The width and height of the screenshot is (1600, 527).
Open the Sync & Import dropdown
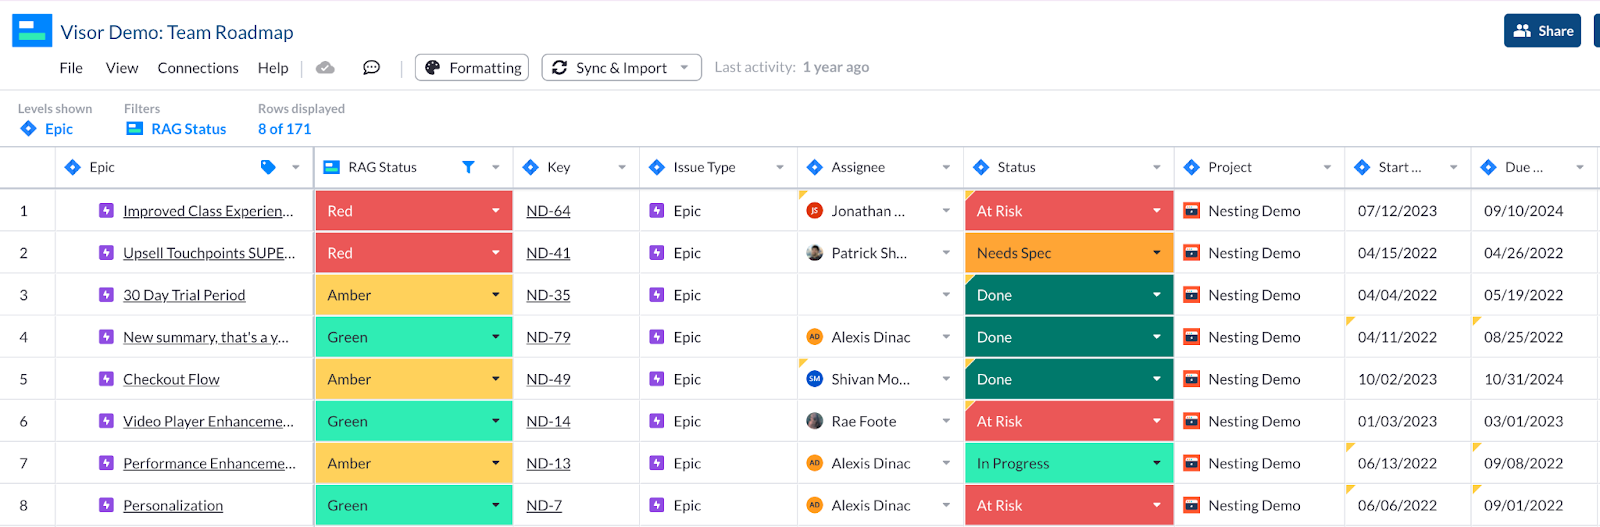coord(621,67)
